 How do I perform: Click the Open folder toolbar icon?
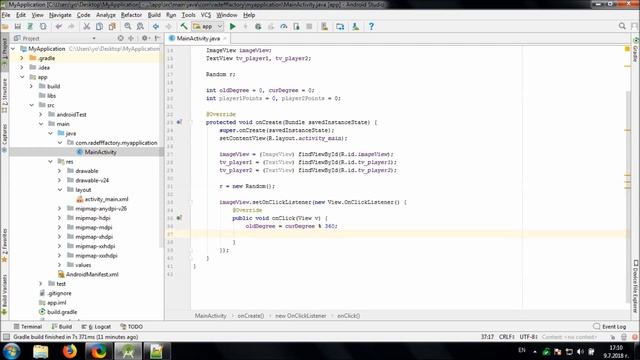click(5, 27)
